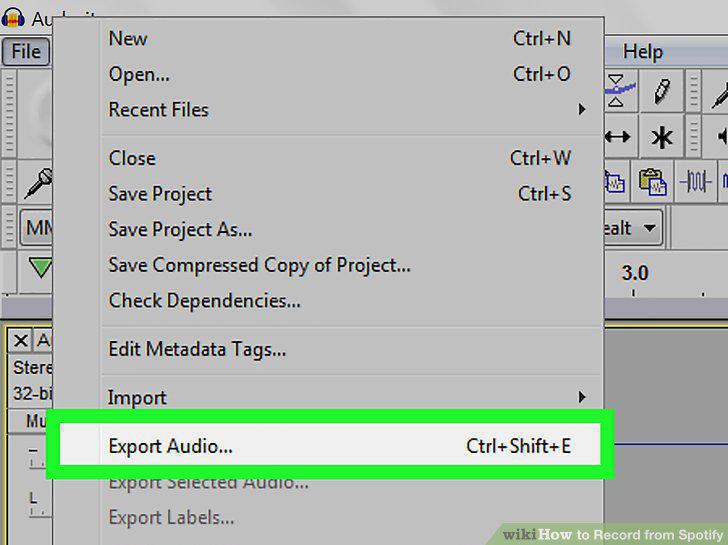Click the 3.0 mark on timeline ruler
The image size is (728, 545).
click(634, 273)
